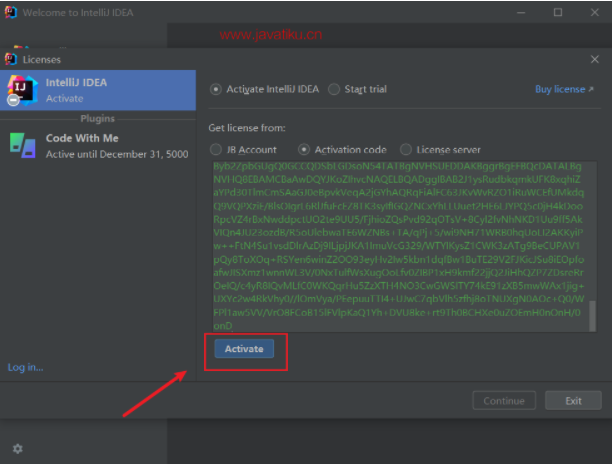Click the IntelliJ IDEA product icon
The height and width of the screenshot is (464, 612).
pos(23,91)
